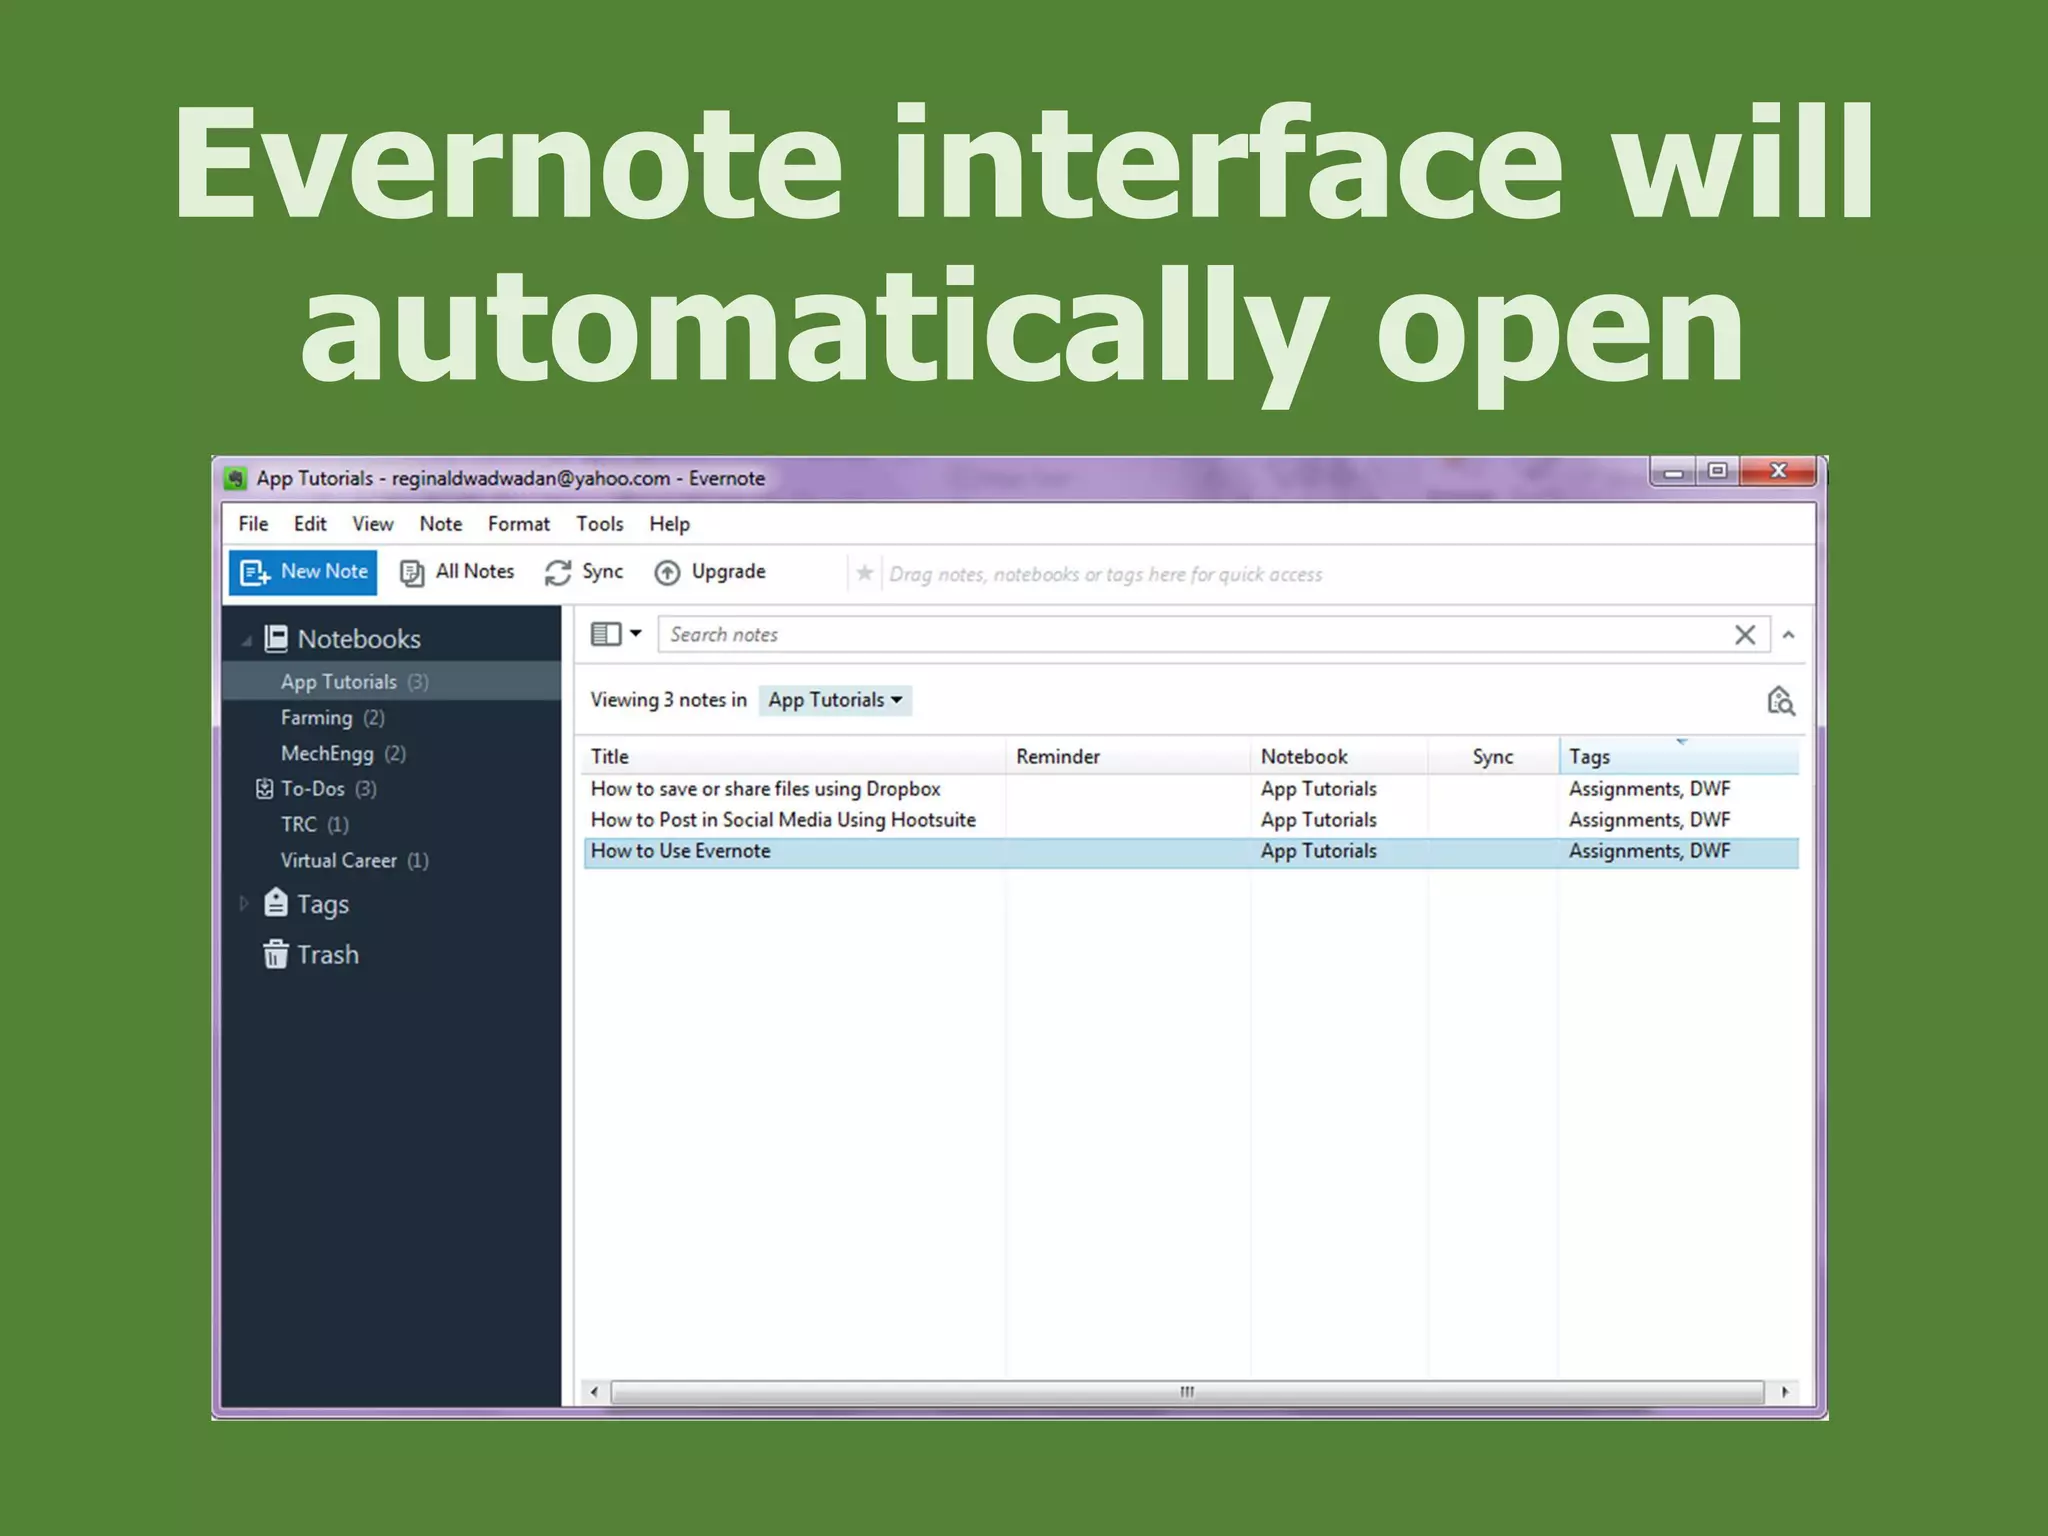
Task: Open the note list view options dropdown
Action: [x=616, y=634]
